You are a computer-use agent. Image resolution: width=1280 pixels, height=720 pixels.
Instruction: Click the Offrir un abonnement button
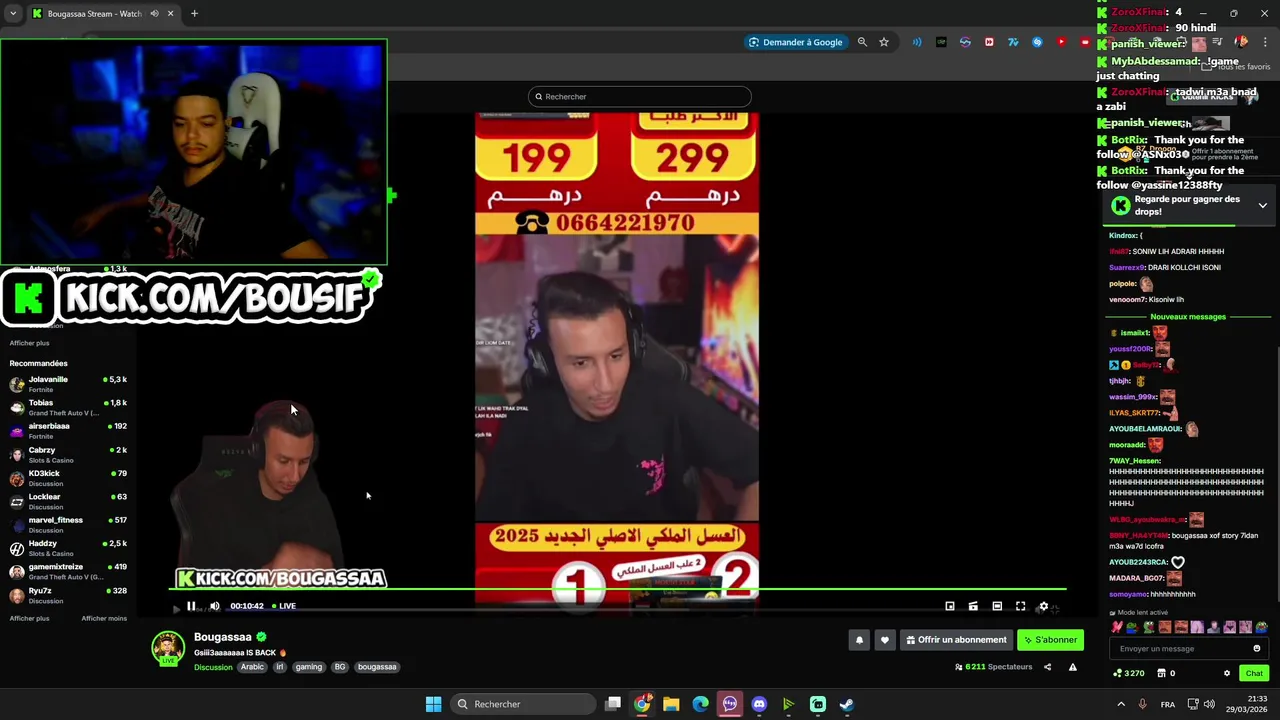tap(956, 640)
